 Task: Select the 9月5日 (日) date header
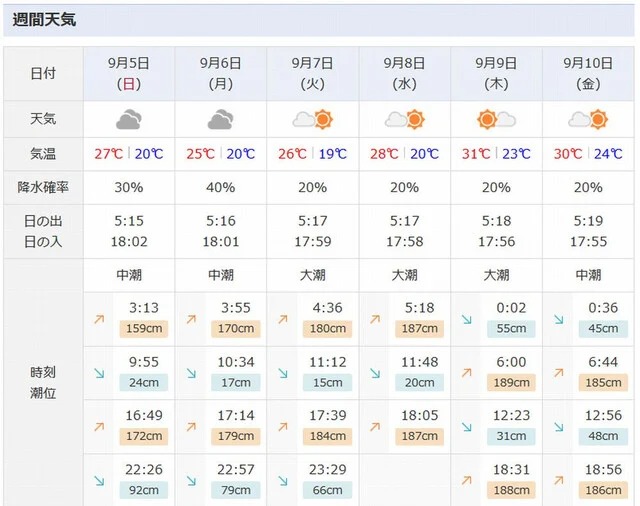click(129, 73)
